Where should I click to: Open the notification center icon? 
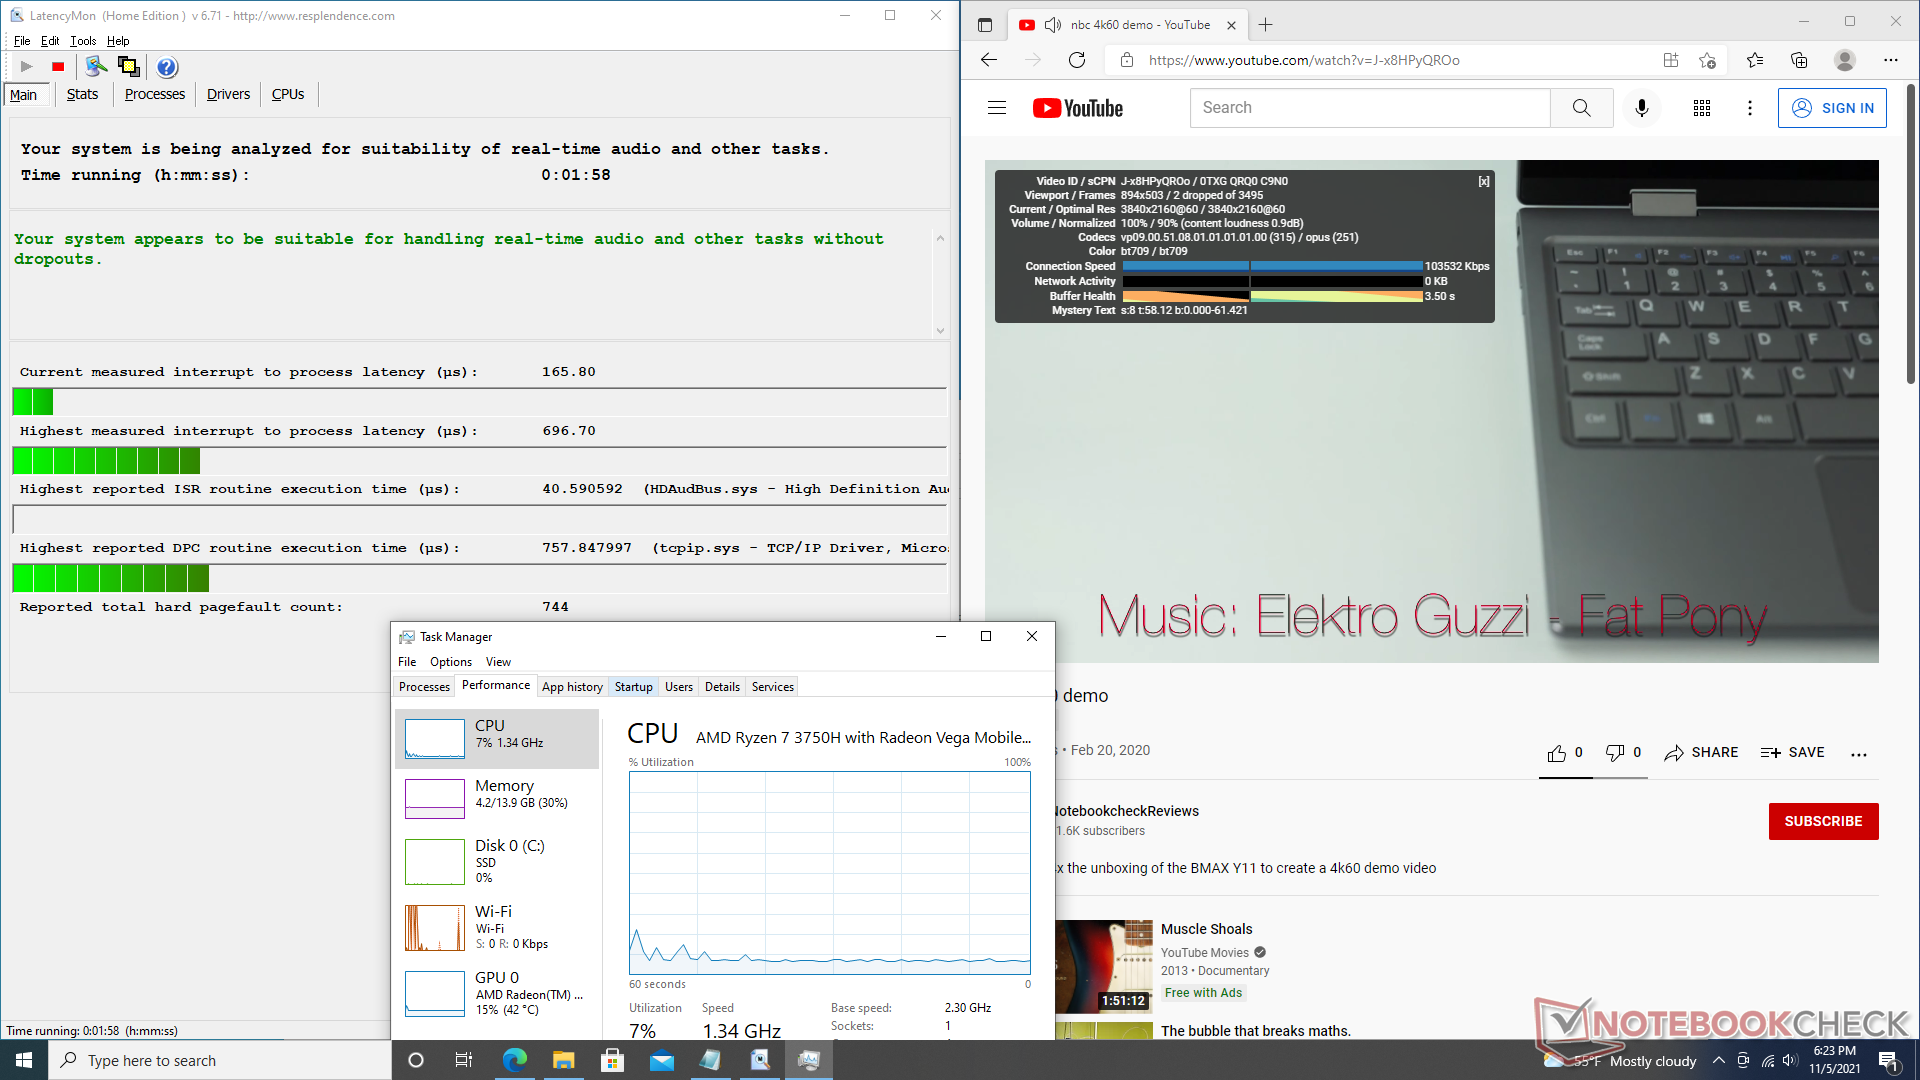click(x=1888, y=1061)
